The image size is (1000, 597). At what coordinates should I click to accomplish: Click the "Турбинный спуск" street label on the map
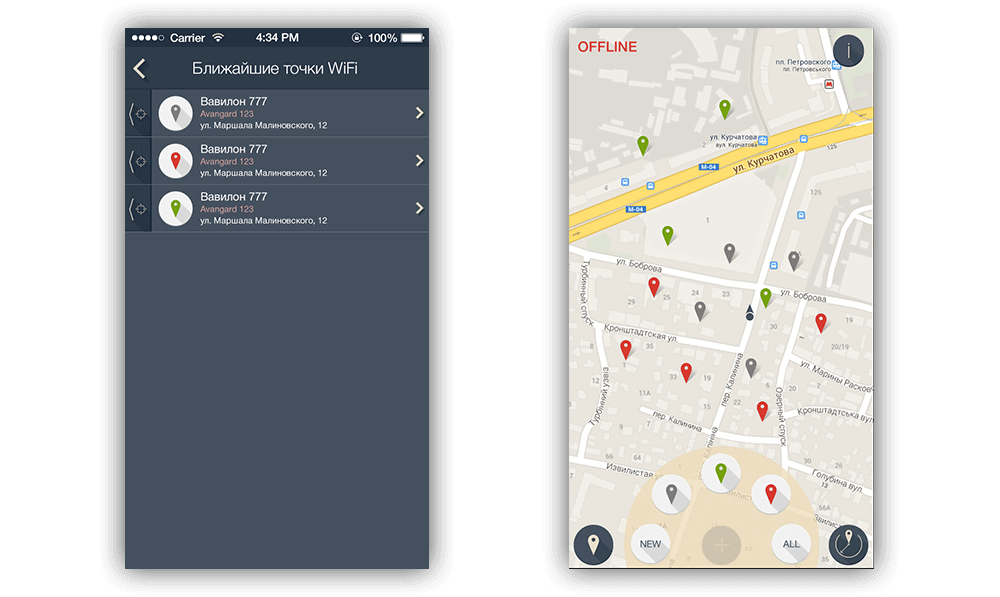(586, 293)
